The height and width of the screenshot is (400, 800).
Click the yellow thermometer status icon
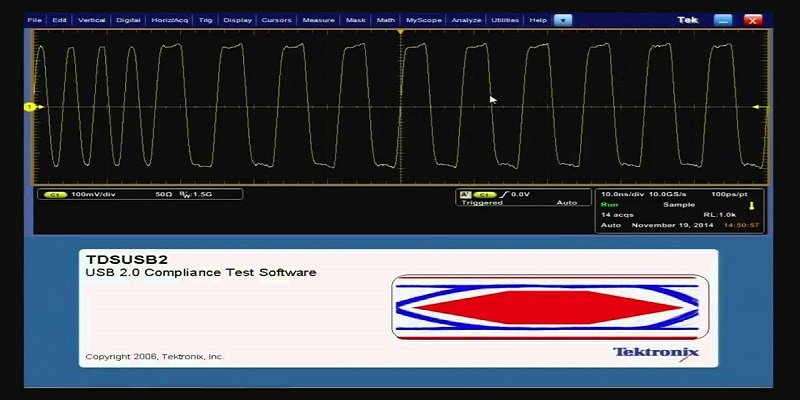[x=752, y=206]
